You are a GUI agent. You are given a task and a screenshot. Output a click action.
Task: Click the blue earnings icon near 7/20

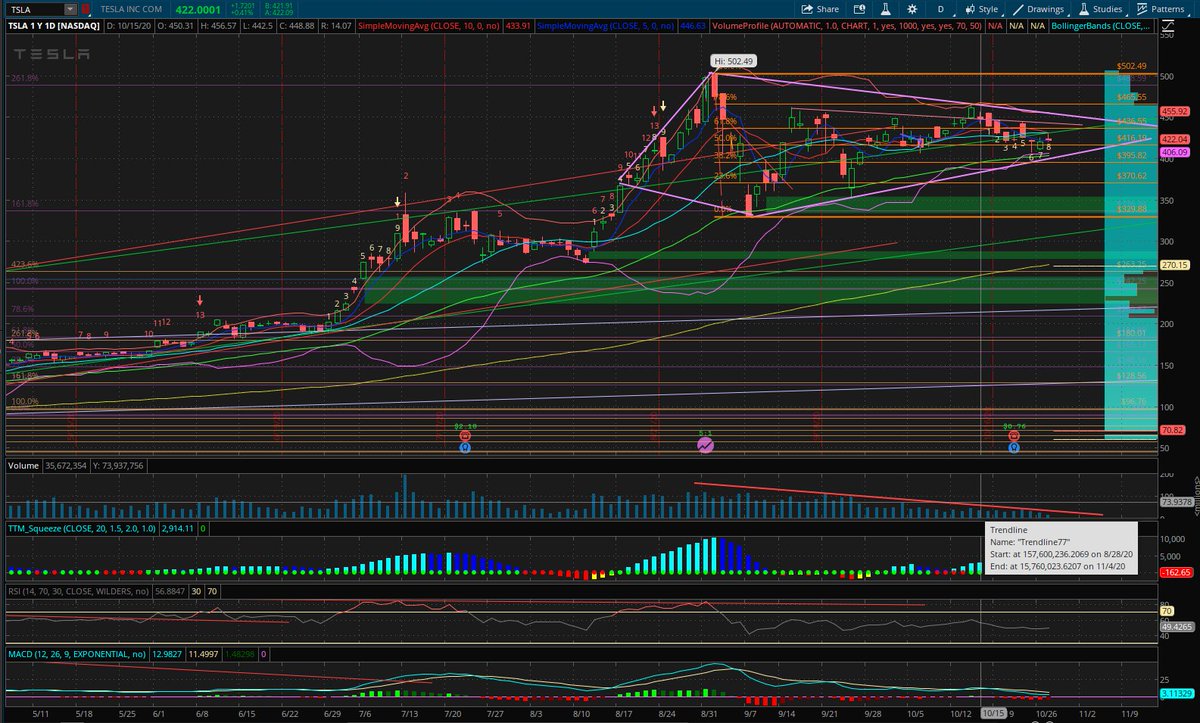pyautogui.click(x=465, y=448)
